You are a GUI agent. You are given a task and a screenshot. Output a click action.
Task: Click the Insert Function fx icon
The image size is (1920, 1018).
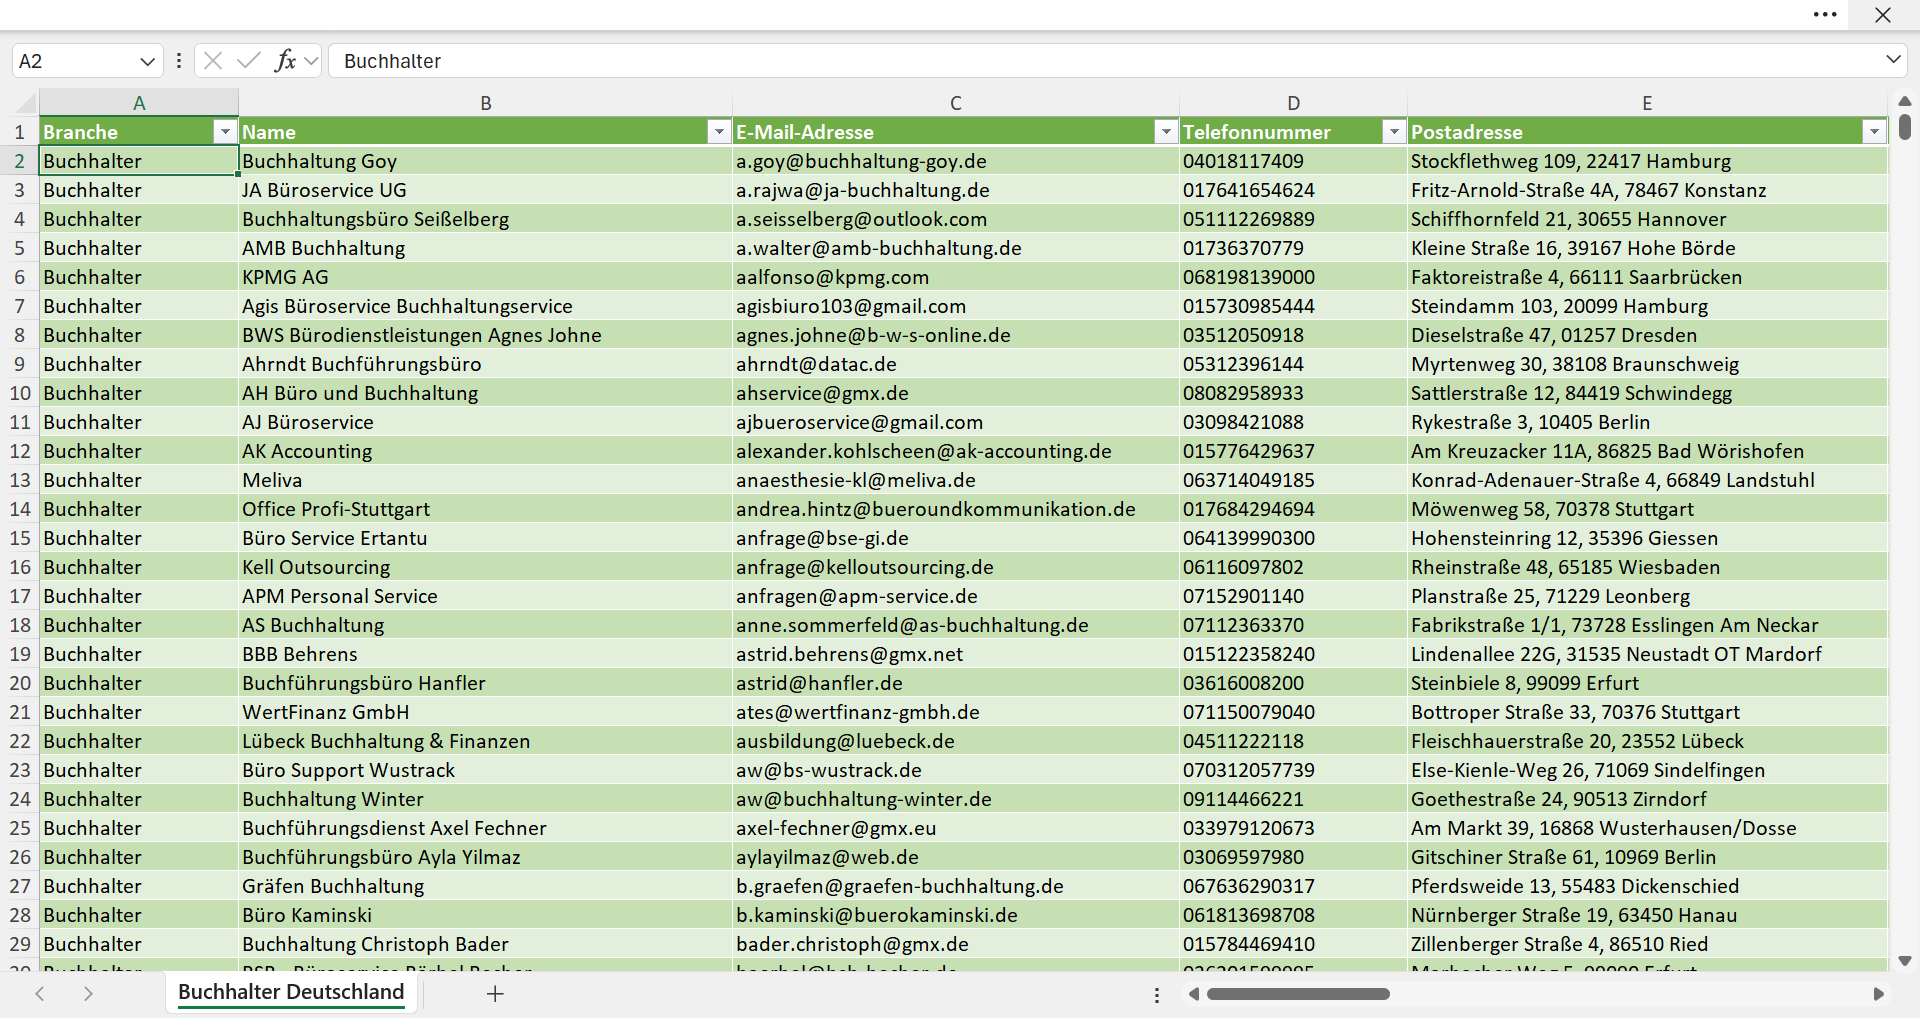(285, 61)
